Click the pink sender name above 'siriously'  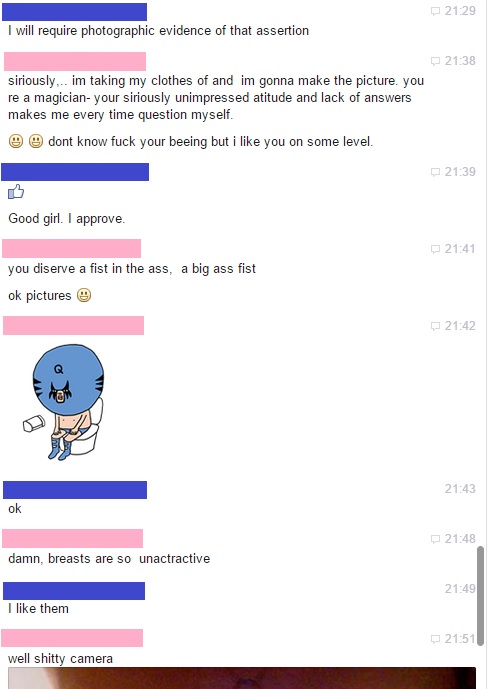tap(75, 62)
